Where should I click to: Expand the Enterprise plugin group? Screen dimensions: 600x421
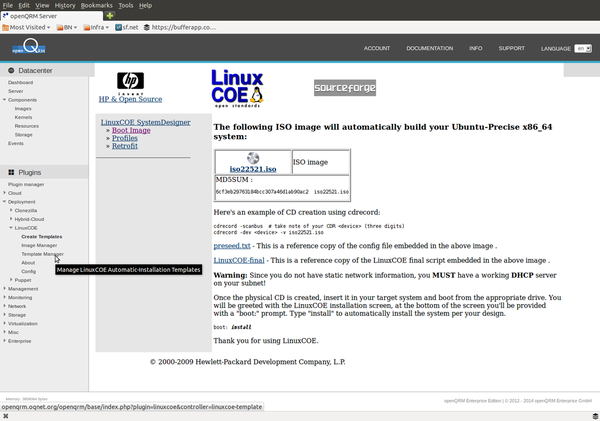pyautogui.click(x=5, y=341)
